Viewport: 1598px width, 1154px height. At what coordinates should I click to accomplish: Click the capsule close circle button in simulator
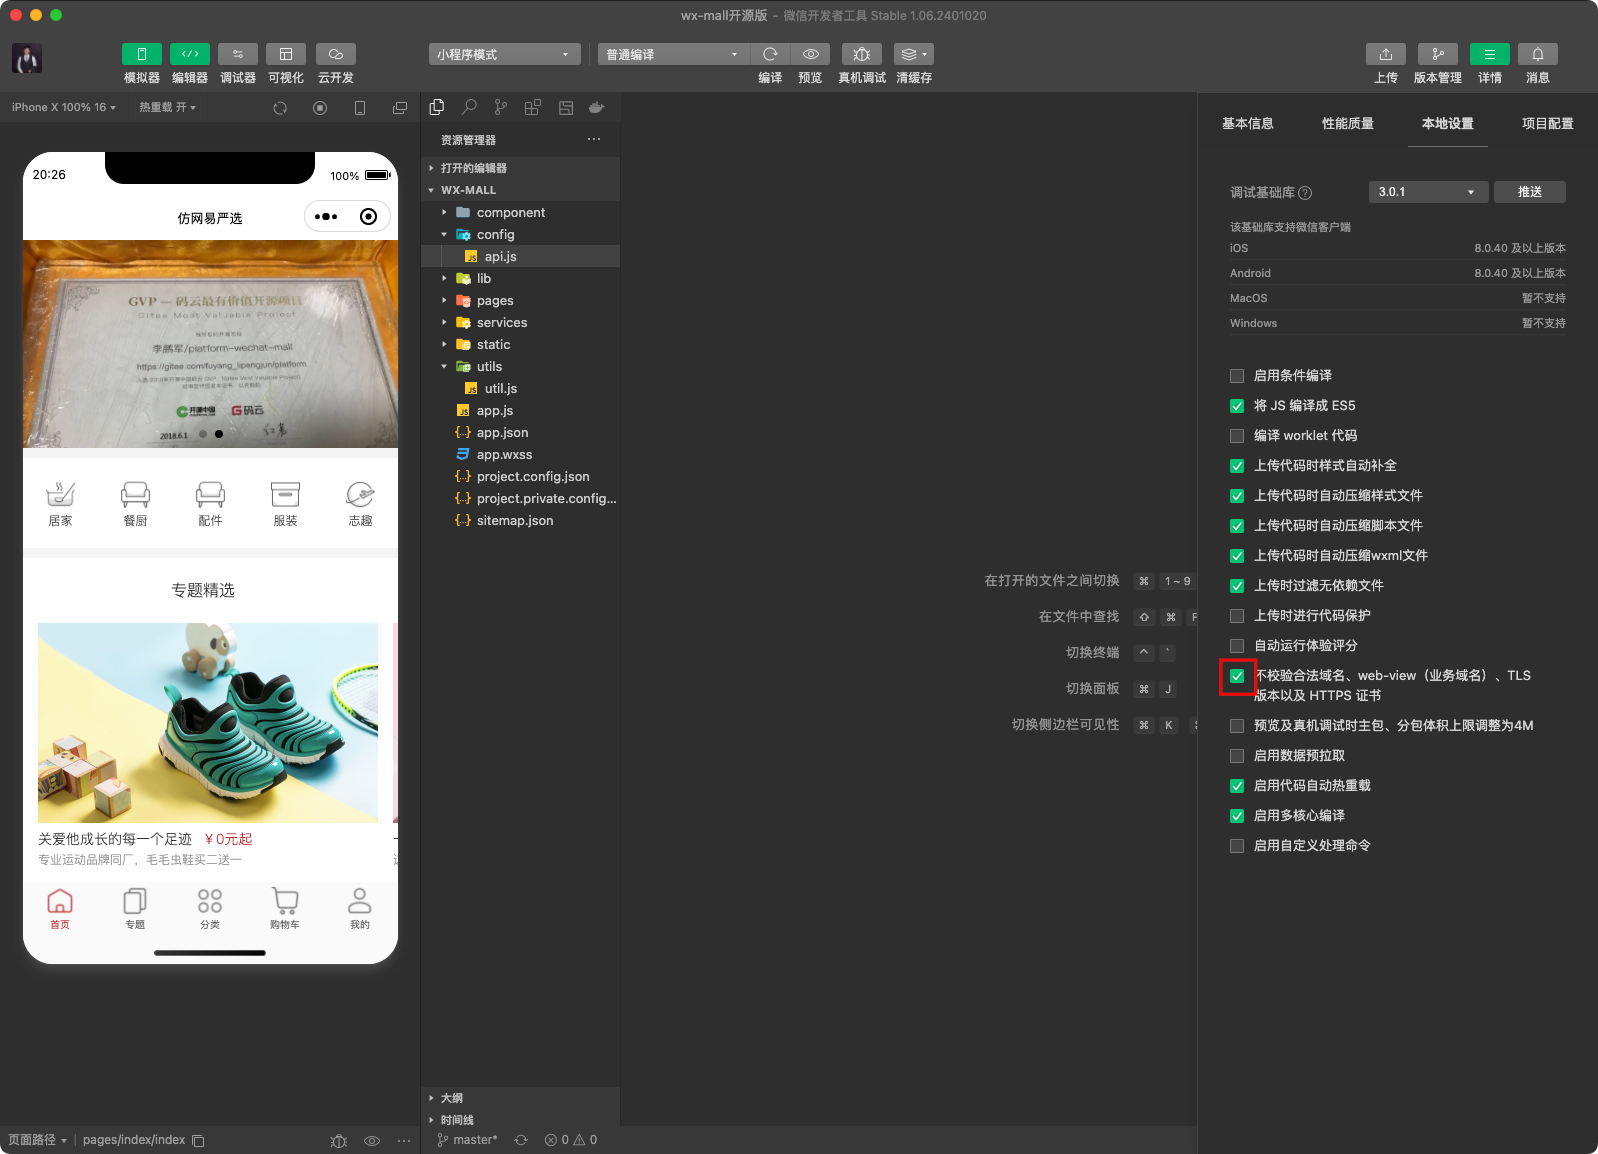pos(368,216)
